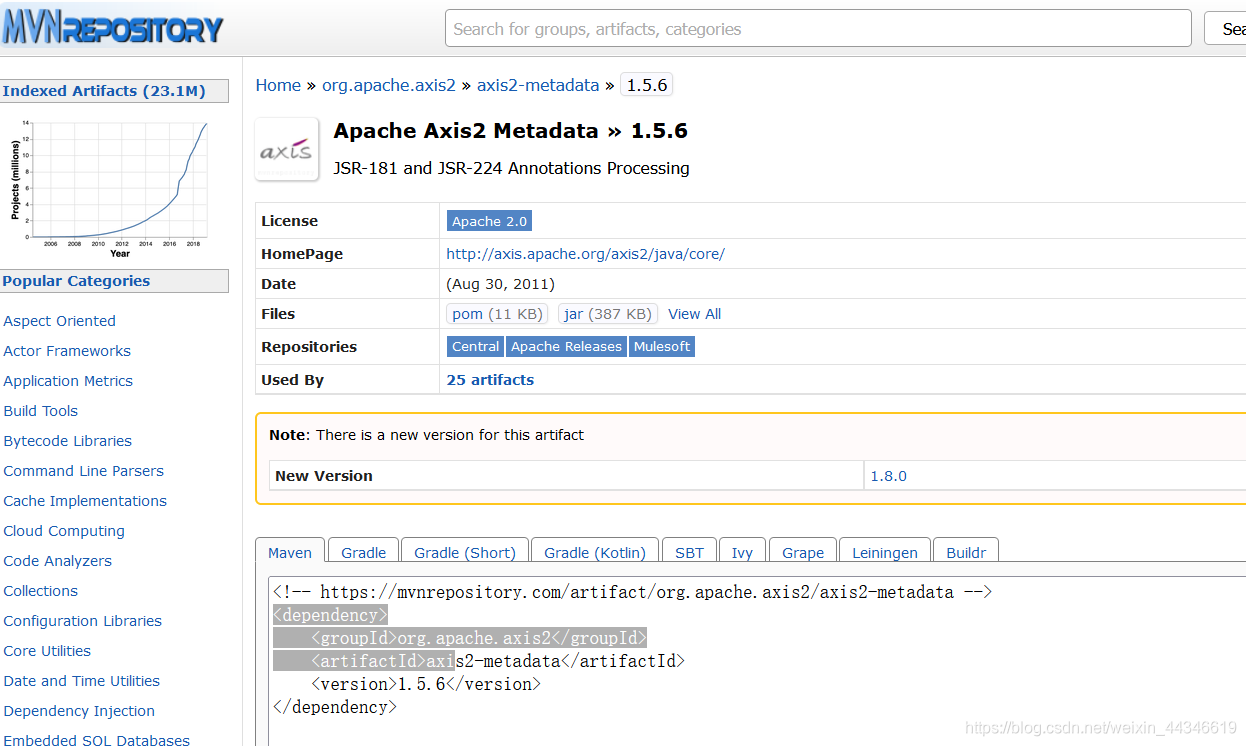Open Code Analyzers category

[x=57, y=561]
